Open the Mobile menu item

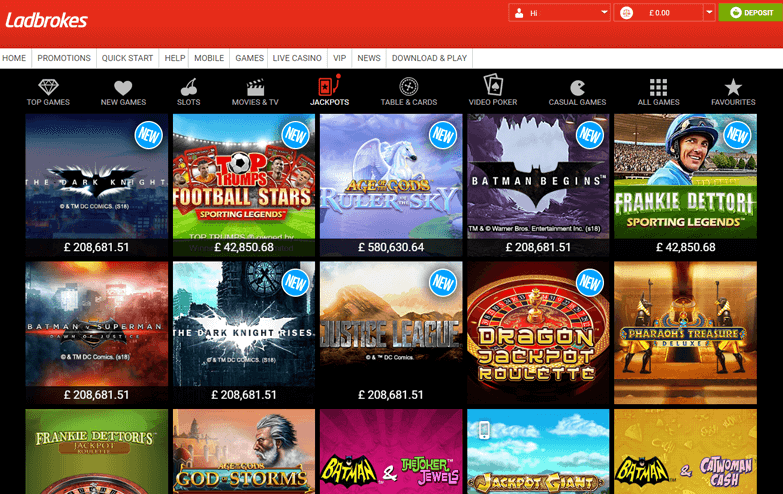click(209, 58)
